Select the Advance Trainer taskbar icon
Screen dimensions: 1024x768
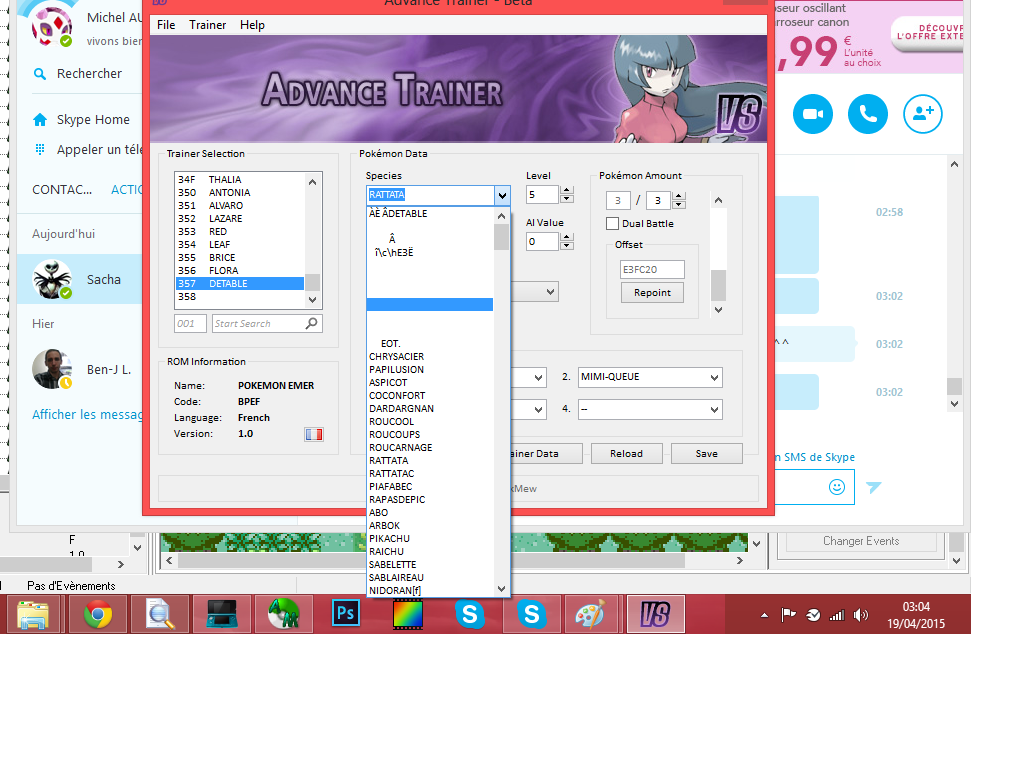click(656, 615)
